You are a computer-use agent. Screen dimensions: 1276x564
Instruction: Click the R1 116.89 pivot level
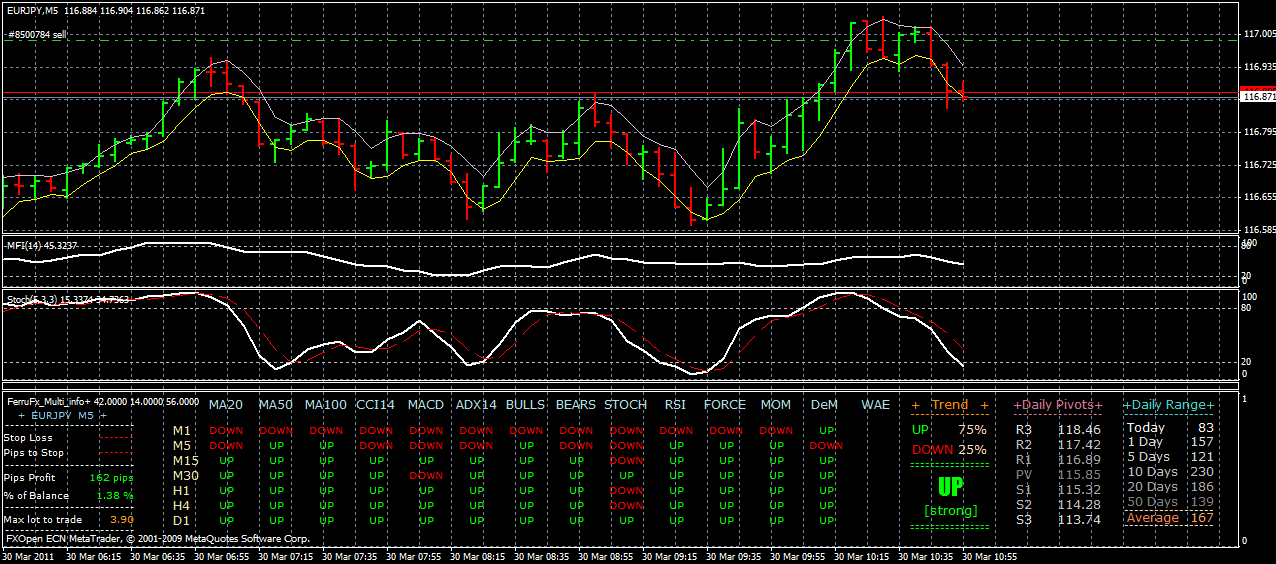coord(1058,459)
